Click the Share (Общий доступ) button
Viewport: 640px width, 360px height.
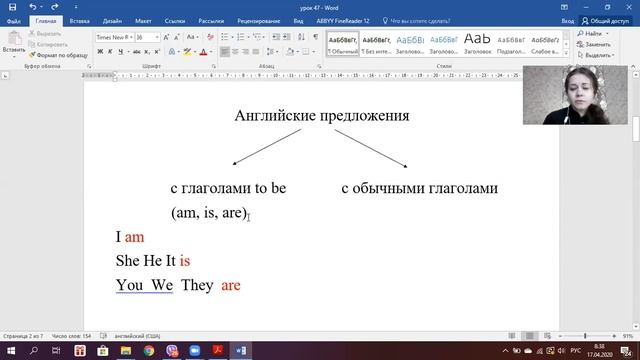point(605,21)
